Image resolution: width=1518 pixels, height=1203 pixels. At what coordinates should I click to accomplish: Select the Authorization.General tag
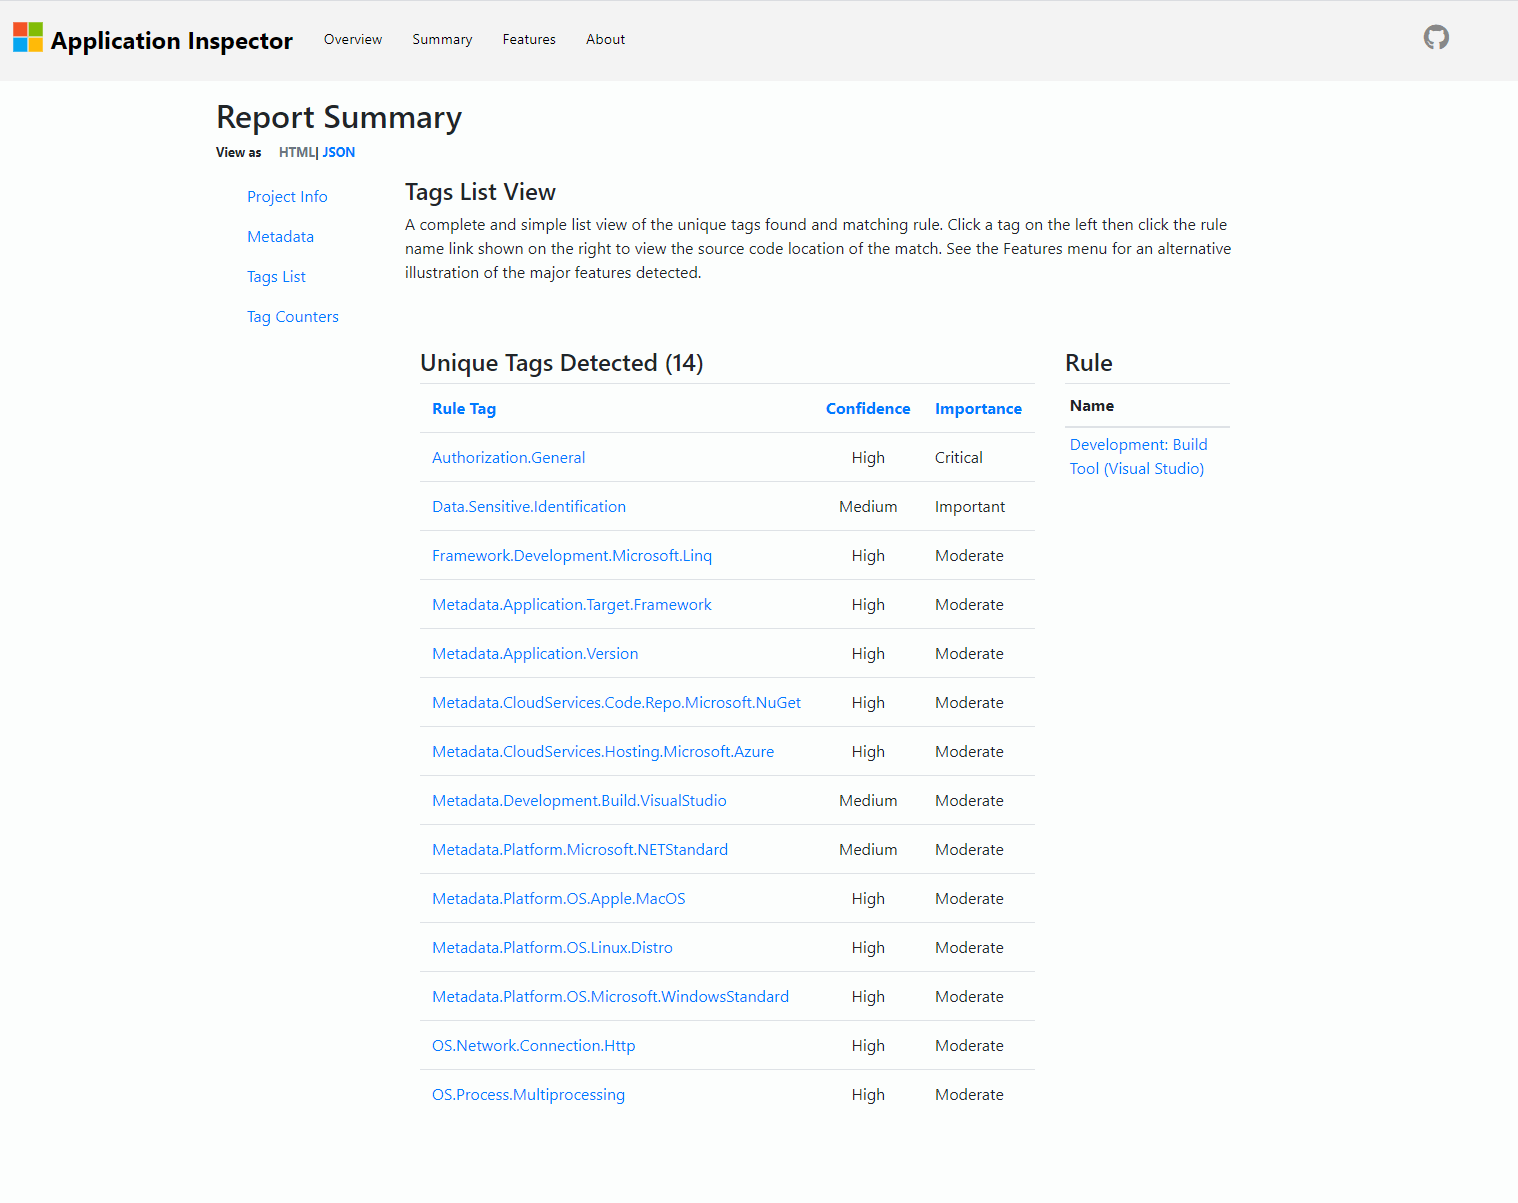click(x=508, y=458)
